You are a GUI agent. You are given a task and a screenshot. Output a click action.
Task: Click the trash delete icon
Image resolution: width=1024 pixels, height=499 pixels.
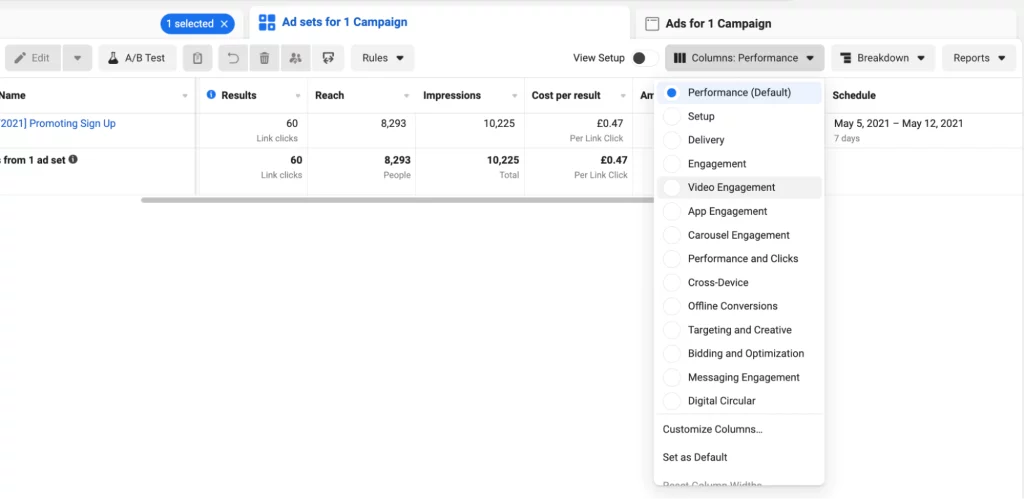point(264,58)
